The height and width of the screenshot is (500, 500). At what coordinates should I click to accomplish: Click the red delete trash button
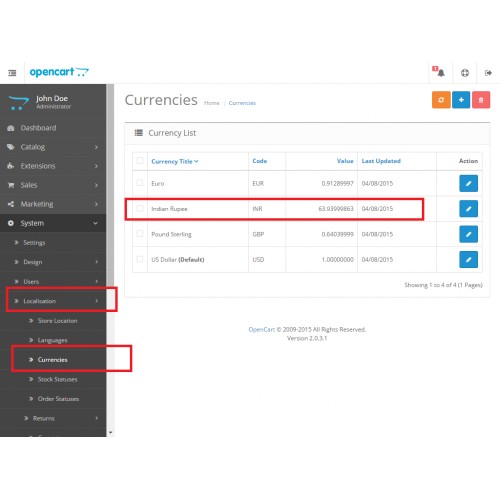pyautogui.click(x=481, y=100)
